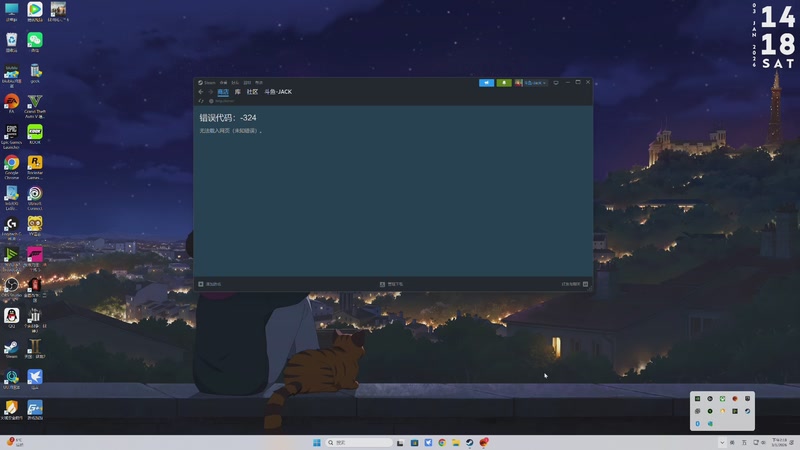Open the Ubisoft Connect desktop icon
The height and width of the screenshot is (450, 800).
click(35, 197)
